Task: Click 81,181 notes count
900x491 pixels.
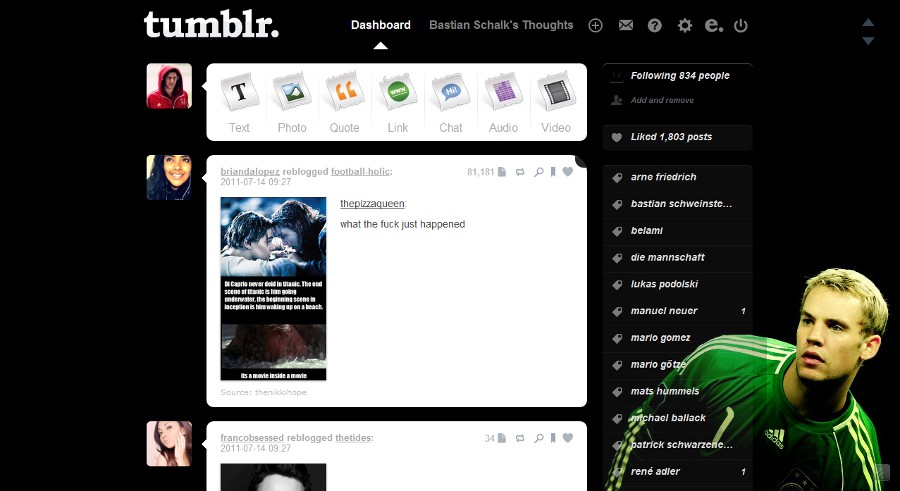Action: pos(480,172)
